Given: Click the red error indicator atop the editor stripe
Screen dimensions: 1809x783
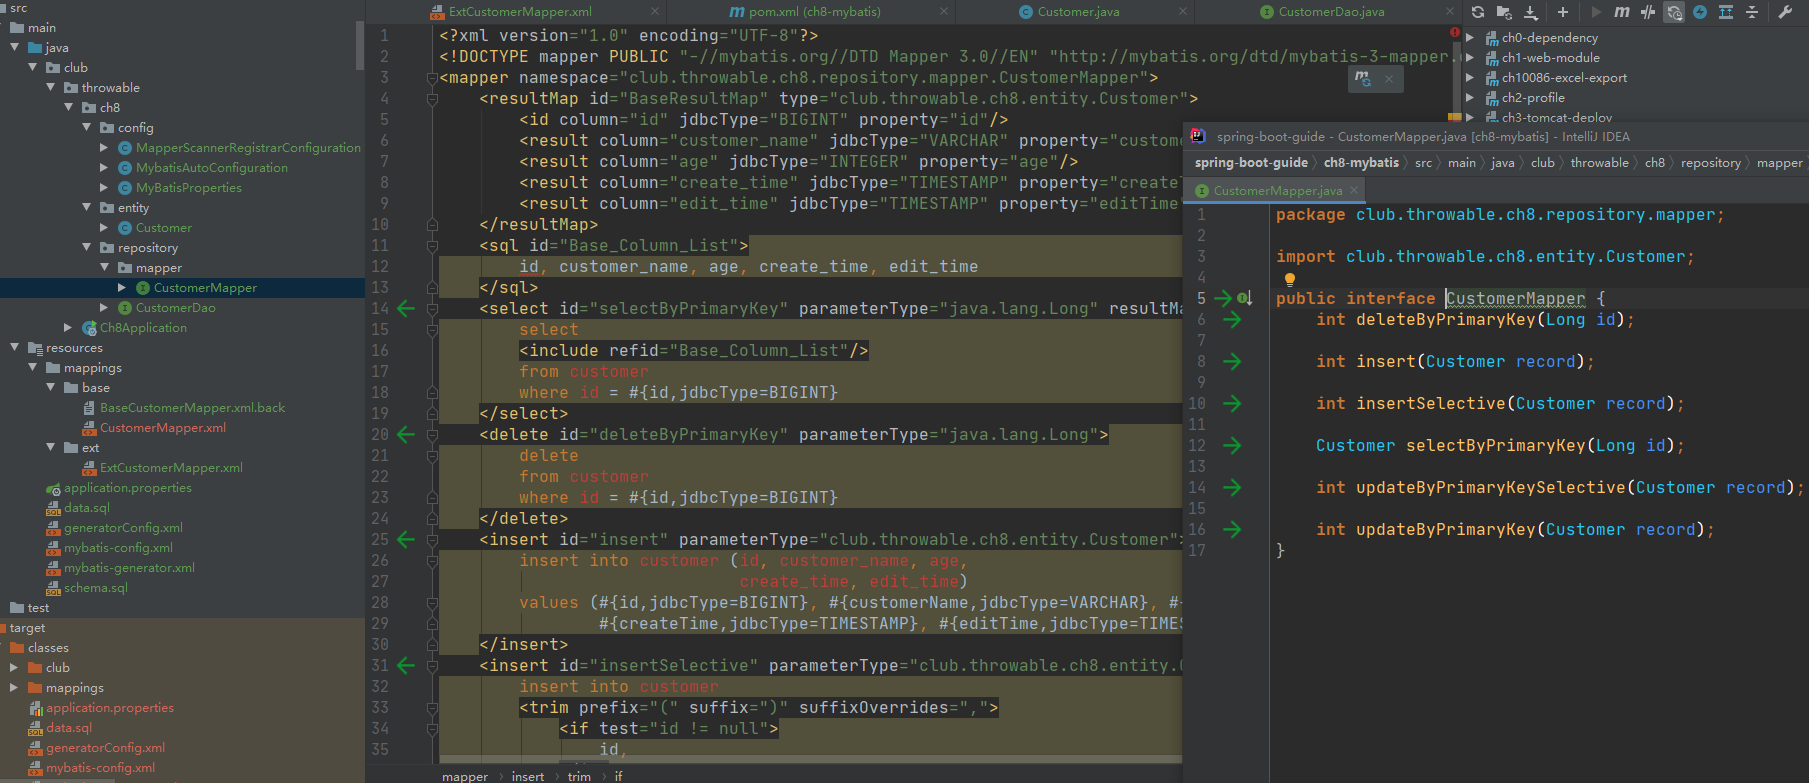Looking at the screenshot, I should coord(1455,33).
